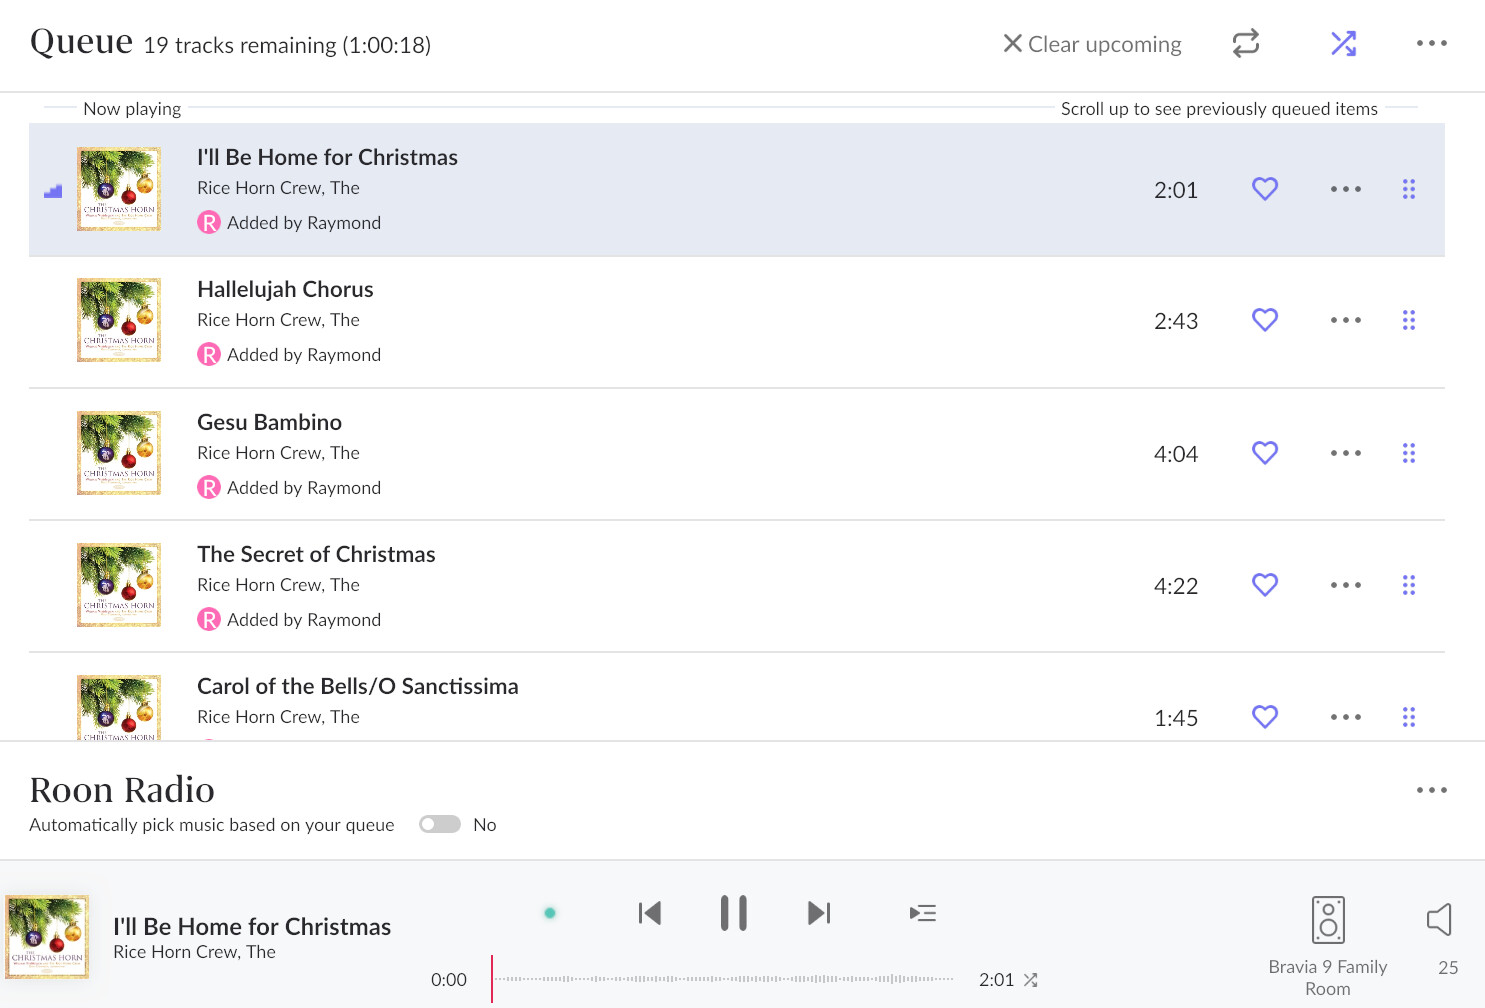Open the queue icon in playback bar
This screenshot has width=1485, height=1008.
(922, 913)
